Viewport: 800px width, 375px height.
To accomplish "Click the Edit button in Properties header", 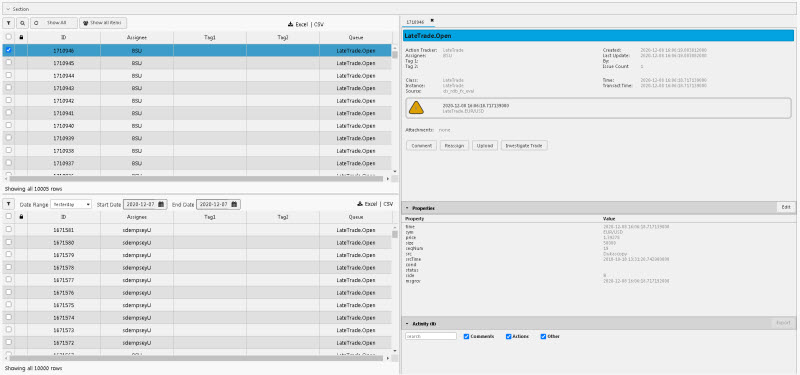I will coord(786,207).
